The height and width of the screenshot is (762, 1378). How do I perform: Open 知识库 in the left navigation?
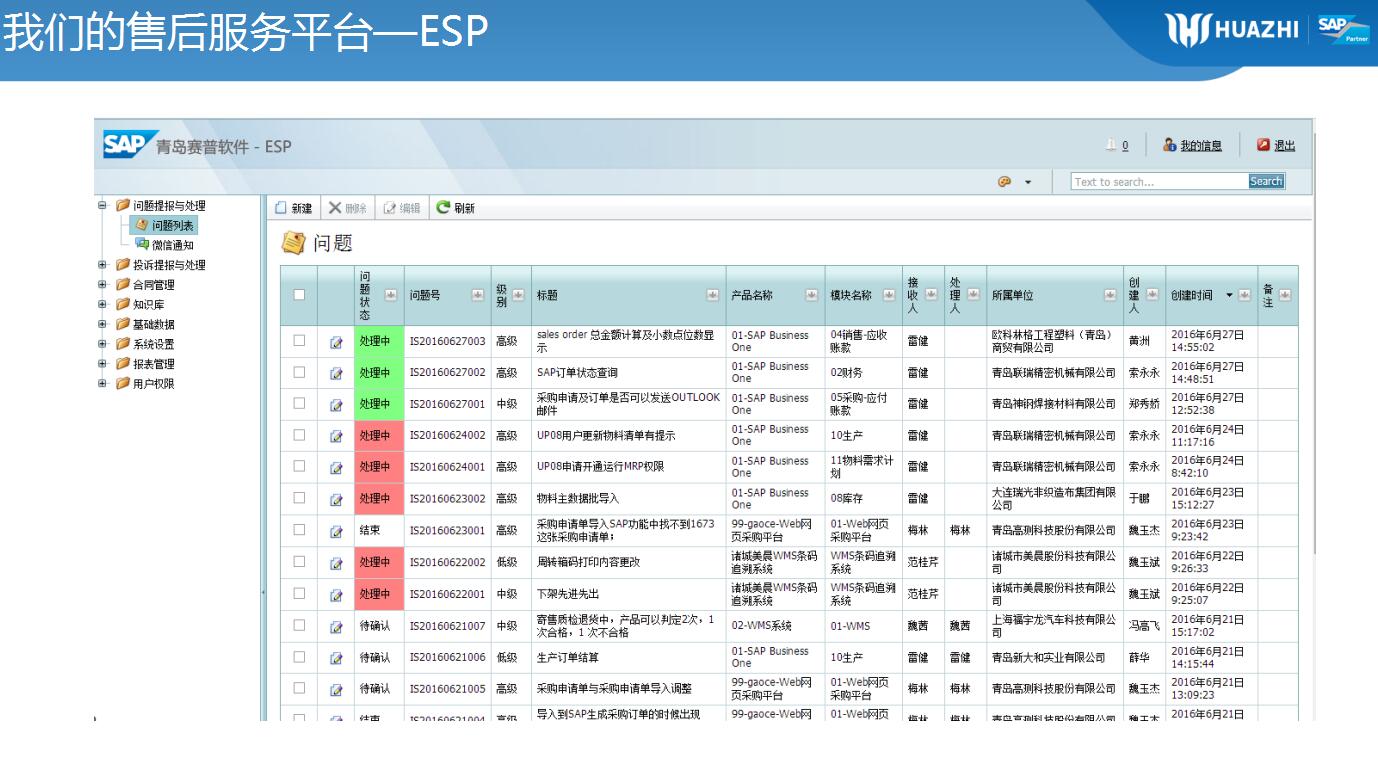click(148, 305)
